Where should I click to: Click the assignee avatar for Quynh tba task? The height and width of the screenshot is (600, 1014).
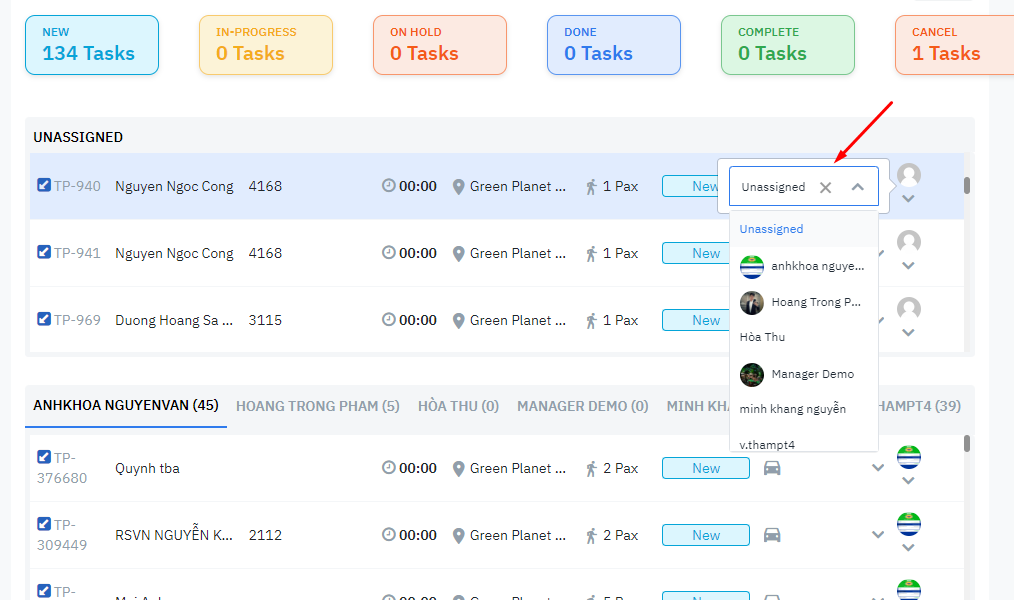tap(908, 457)
